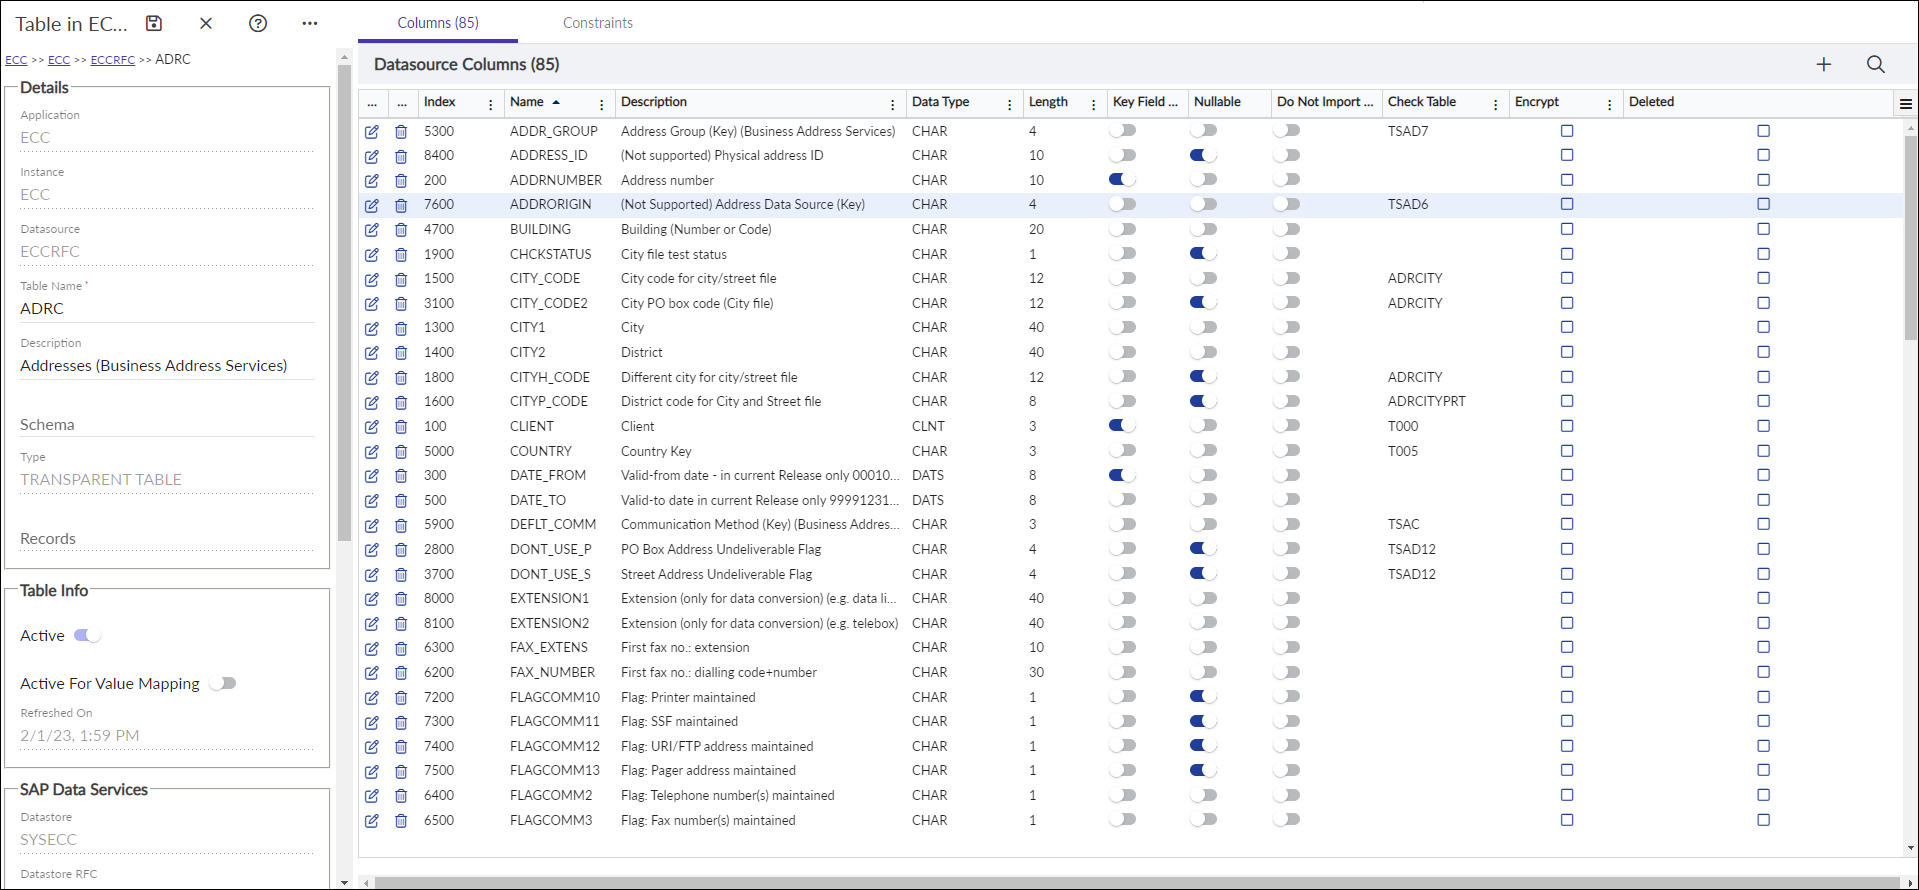
Task: Close the table panel with the X icon
Action: [x=206, y=23]
